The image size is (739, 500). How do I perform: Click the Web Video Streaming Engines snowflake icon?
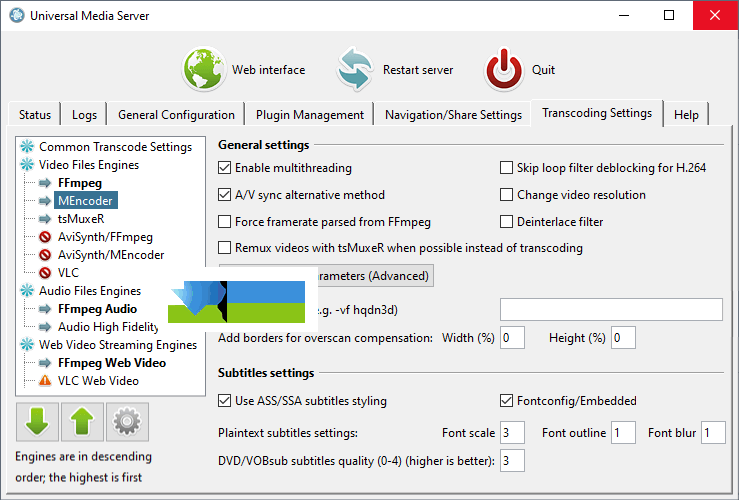[27, 344]
